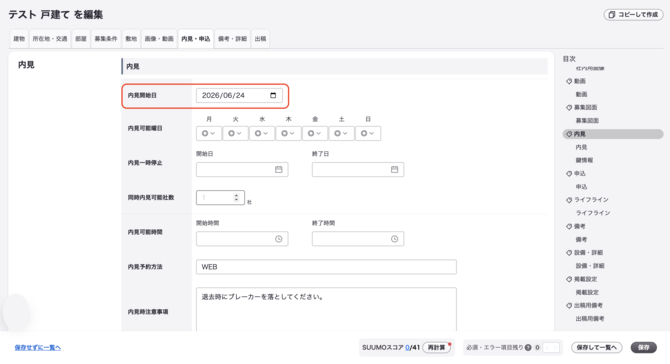Click tag icon of 備考 heading in 目次
670x364 pixels.
569,226
